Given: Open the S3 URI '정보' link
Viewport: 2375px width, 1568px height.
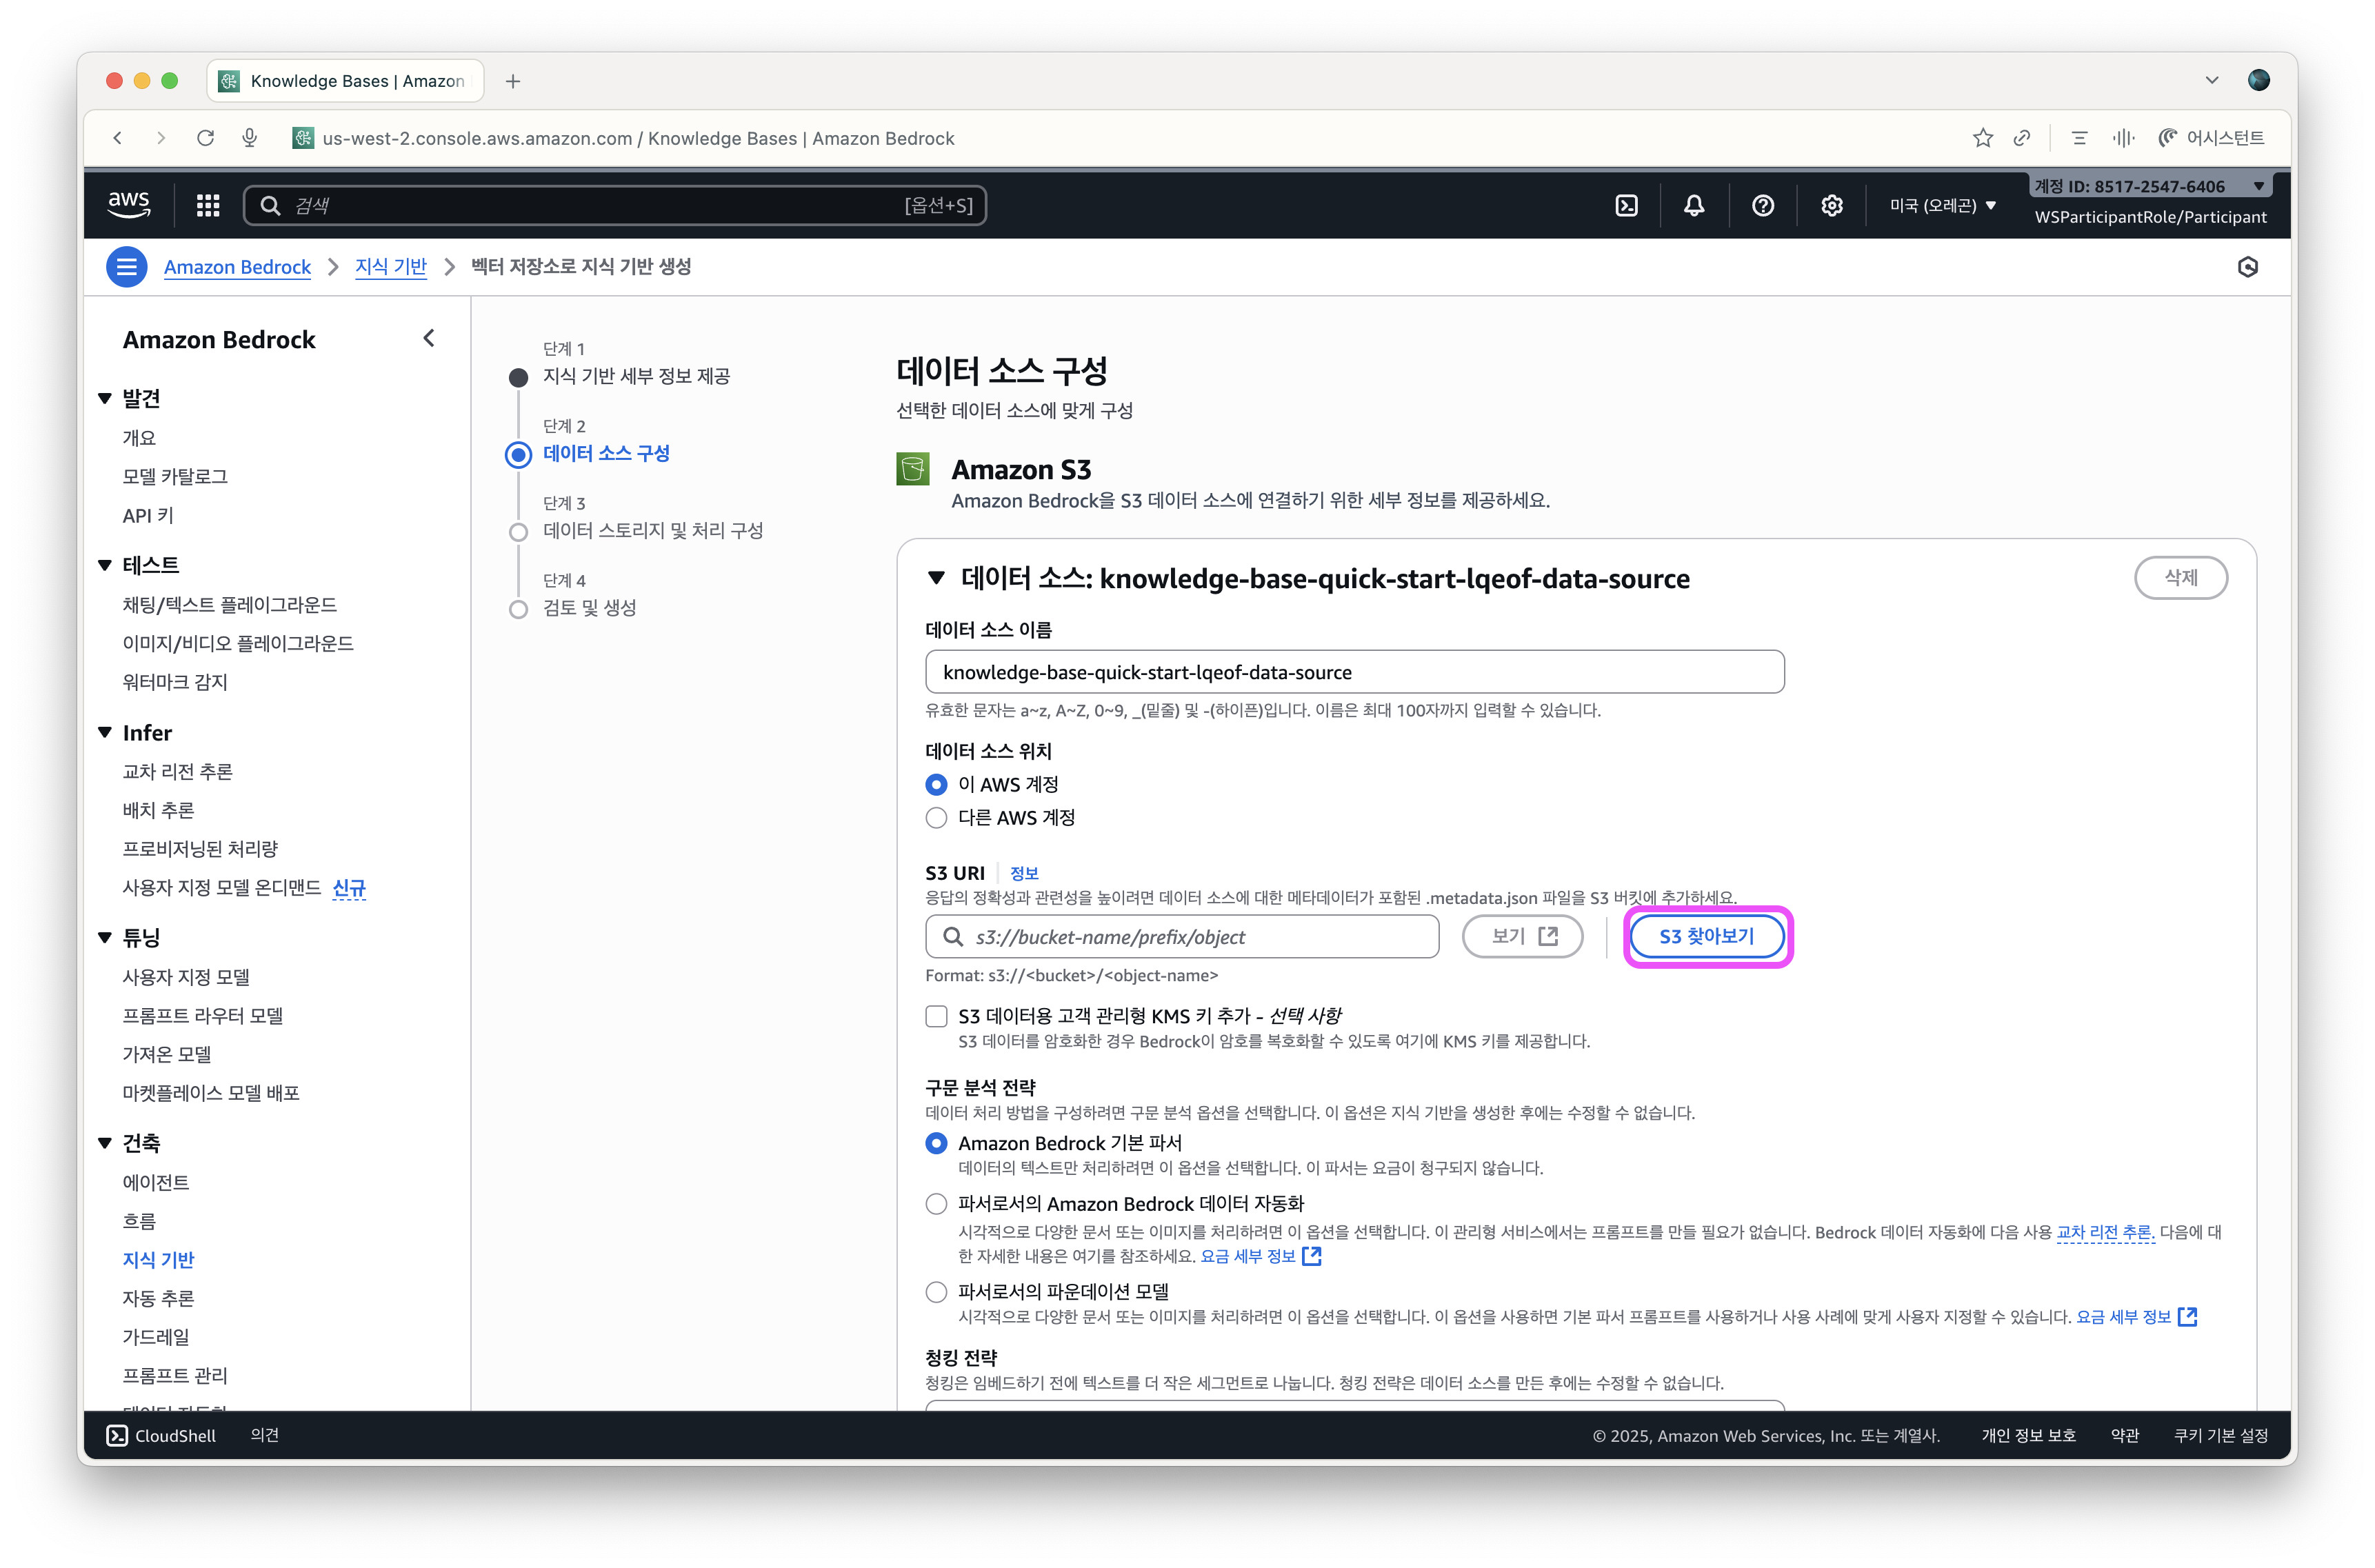Looking at the screenshot, I should 1024,873.
